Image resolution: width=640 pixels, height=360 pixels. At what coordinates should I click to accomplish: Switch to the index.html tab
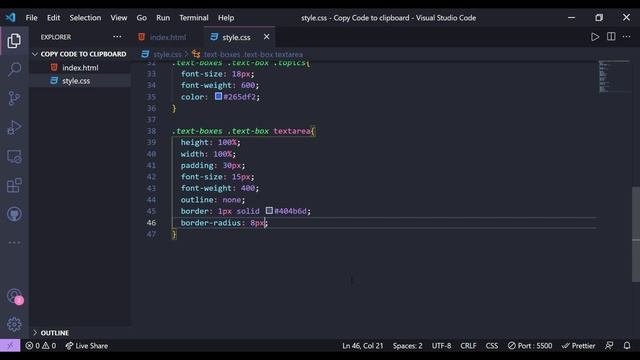pos(168,37)
